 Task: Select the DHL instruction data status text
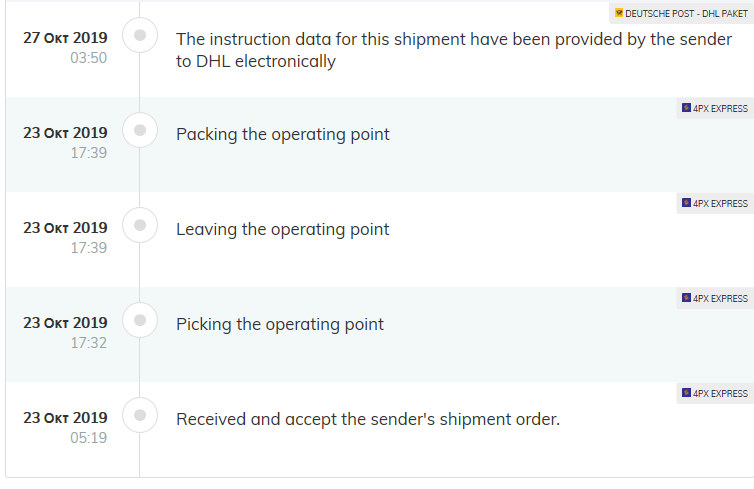coord(454,50)
